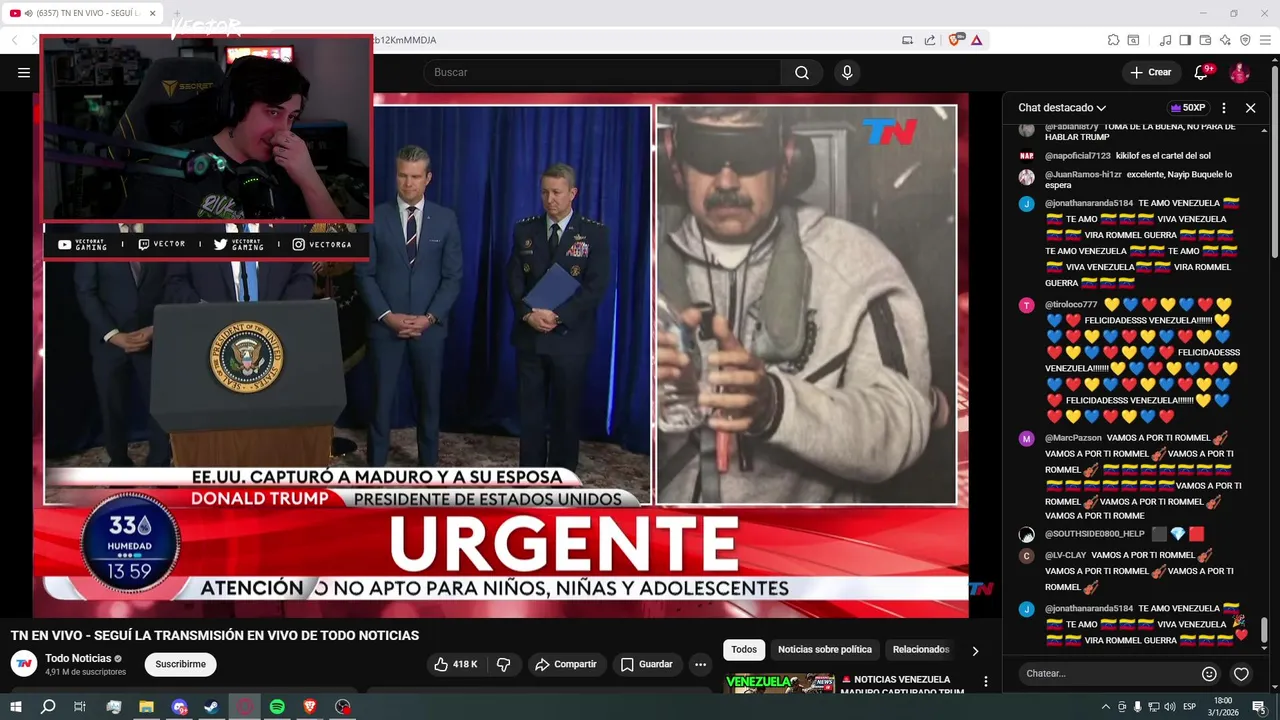Install or cast from the address bar screen icon
Image resolution: width=1280 pixels, height=720 pixels.
(907, 40)
